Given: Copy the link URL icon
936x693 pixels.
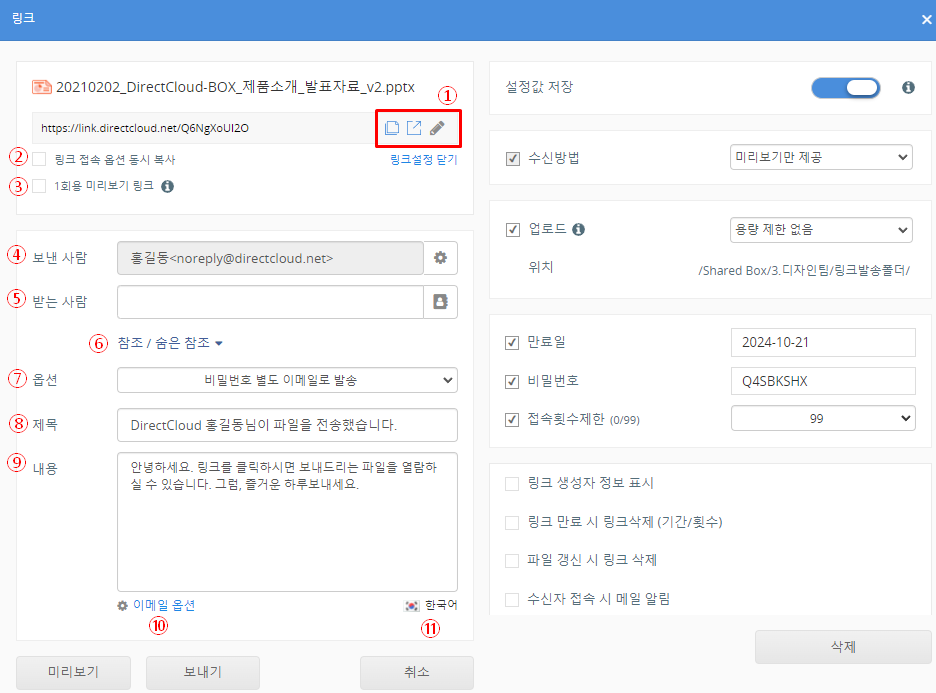Looking at the screenshot, I should 392,128.
